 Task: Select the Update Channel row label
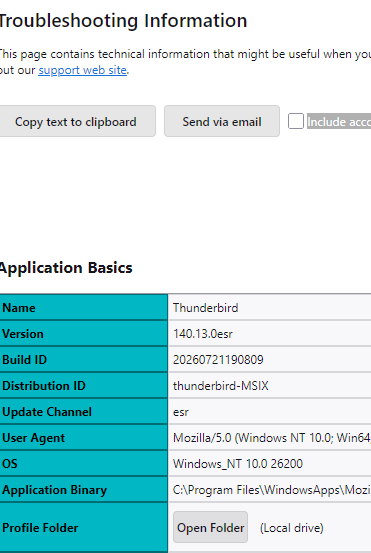(47, 412)
